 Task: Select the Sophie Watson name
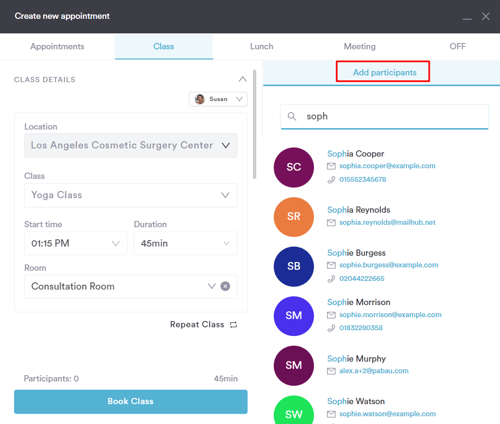coord(356,401)
